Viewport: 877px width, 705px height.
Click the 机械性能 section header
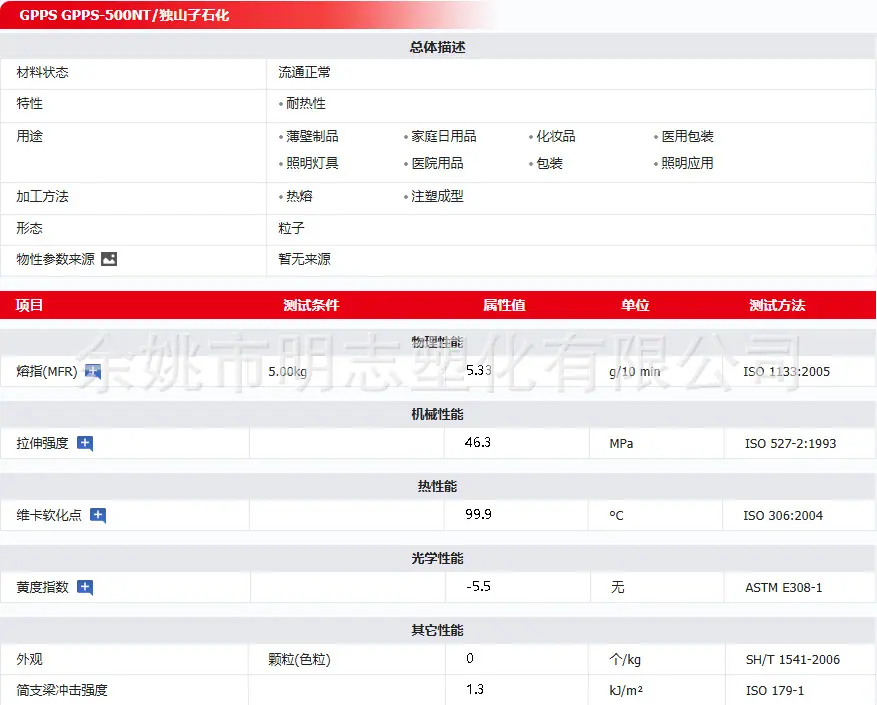coord(437,415)
